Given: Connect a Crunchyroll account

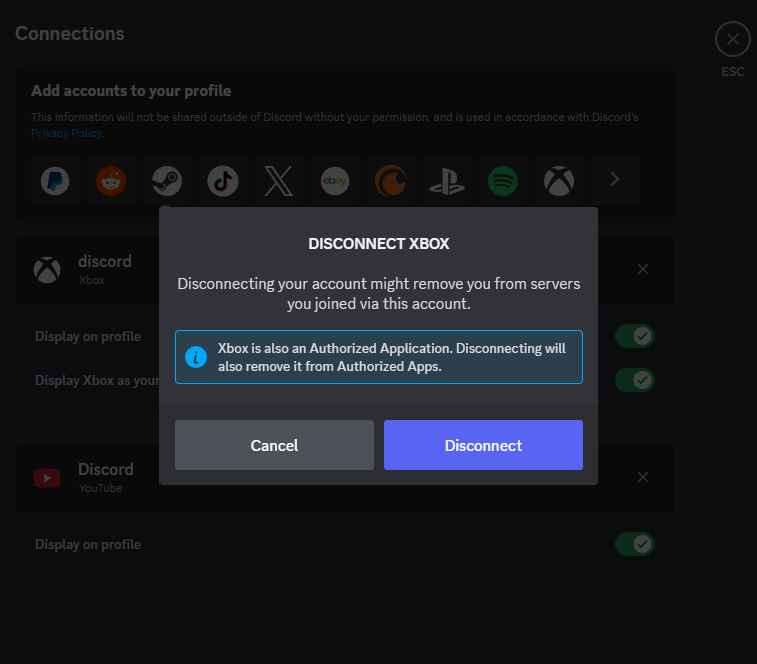Looking at the screenshot, I should click(390, 181).
